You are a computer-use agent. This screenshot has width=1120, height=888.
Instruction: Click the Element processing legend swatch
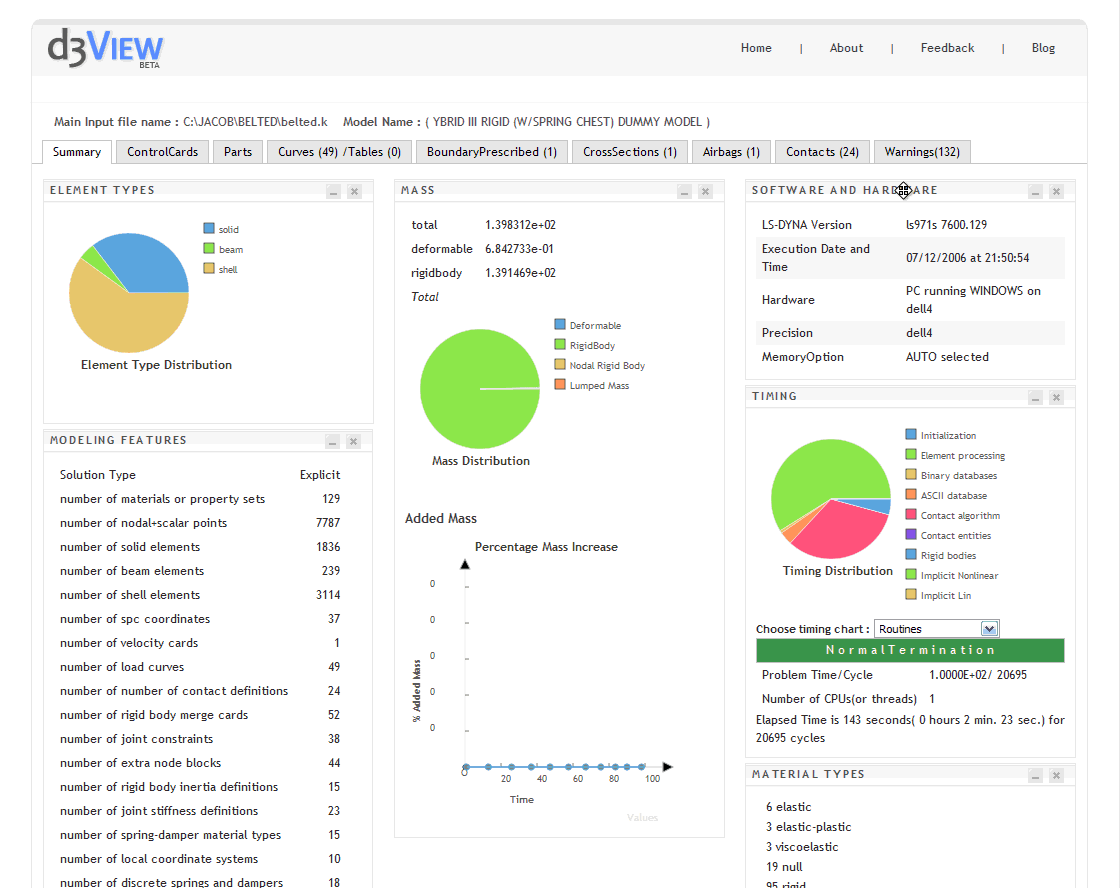point(911,454)
